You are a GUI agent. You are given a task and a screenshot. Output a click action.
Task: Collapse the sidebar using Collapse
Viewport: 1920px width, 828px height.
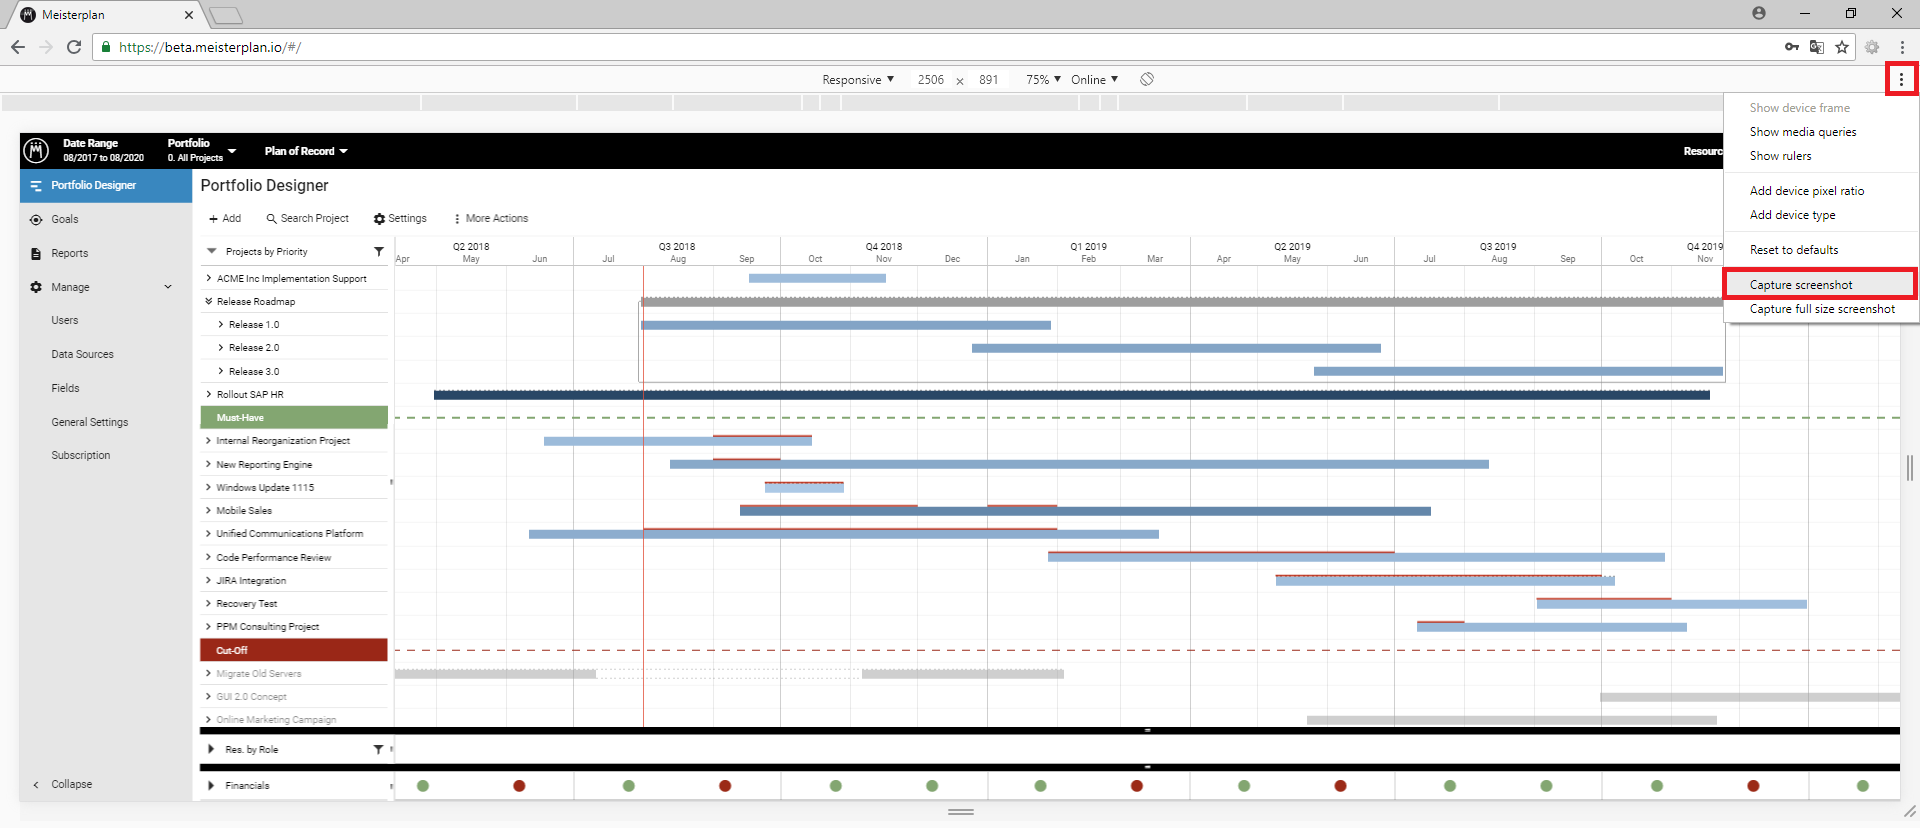(x=63, y=784)
